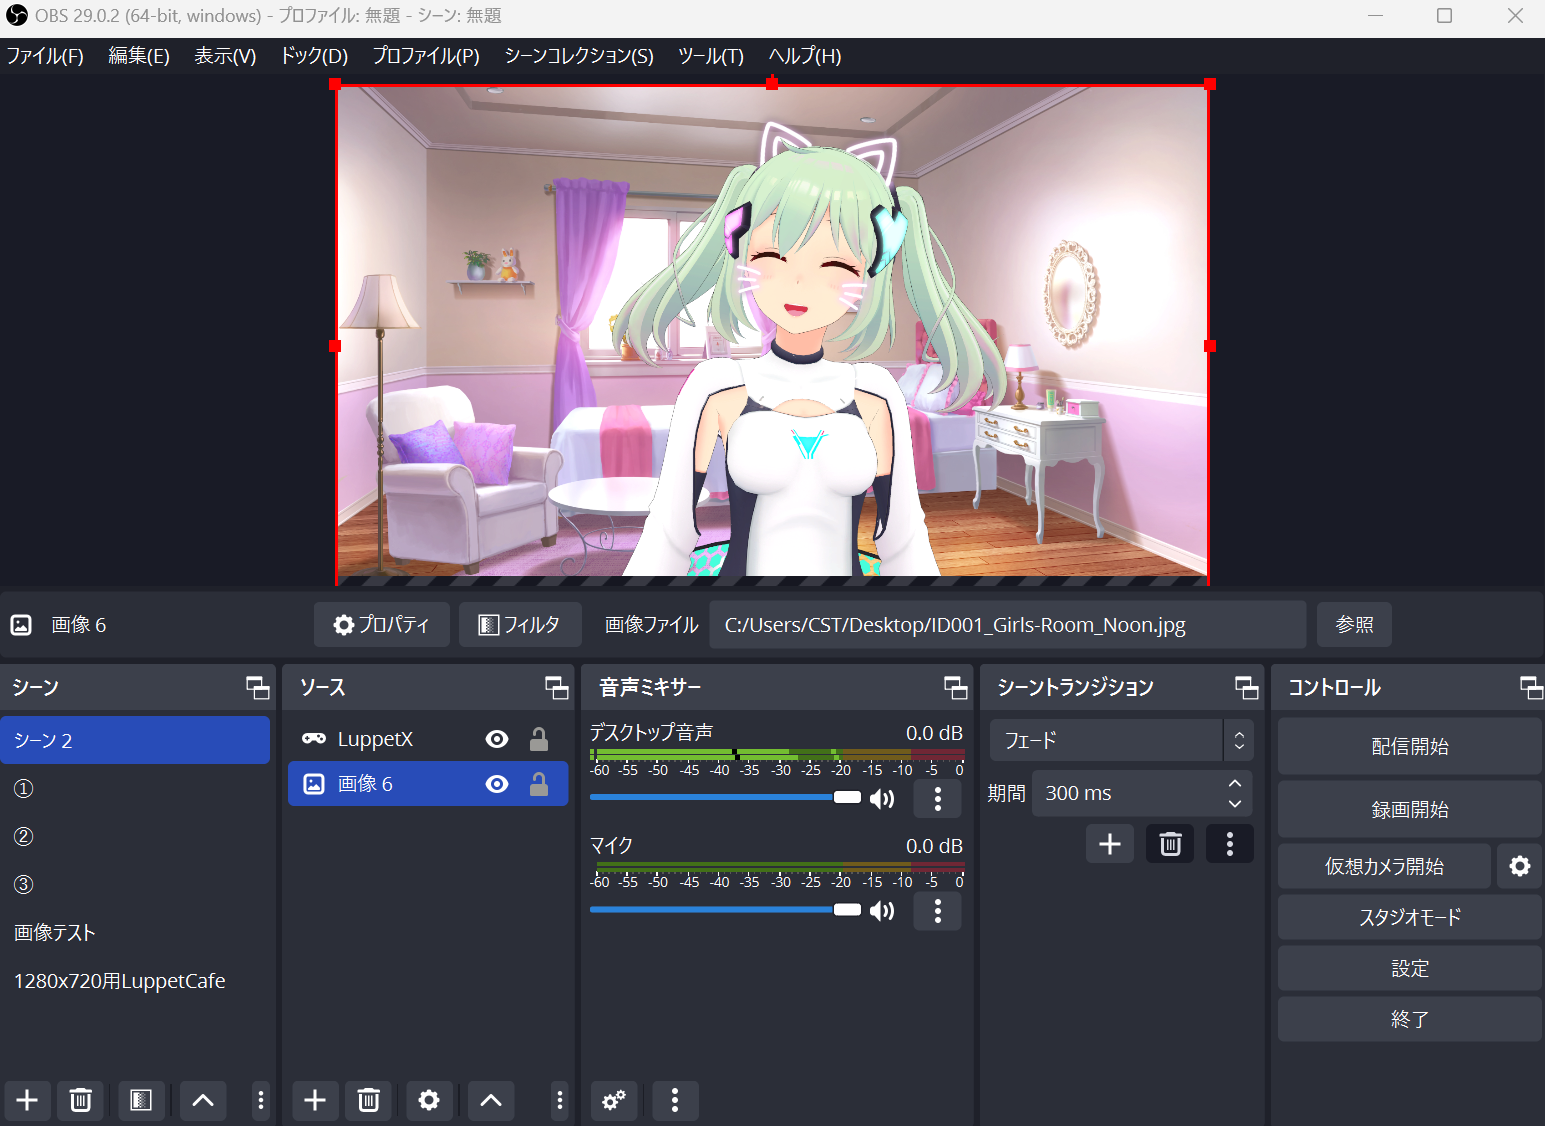Open scene filters icon in Scenes panel

[141, 1100]
